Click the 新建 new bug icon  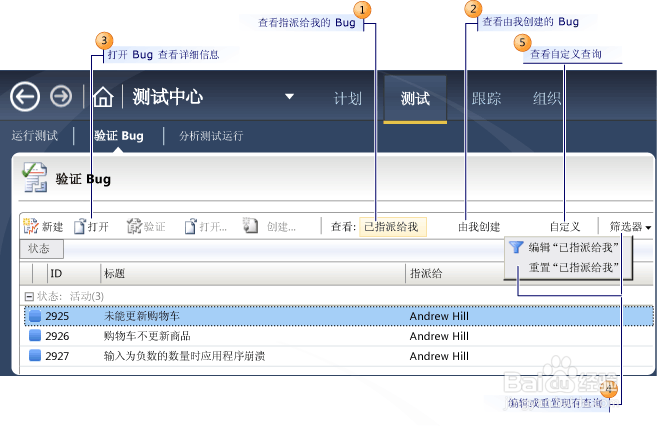coord(31,226)
